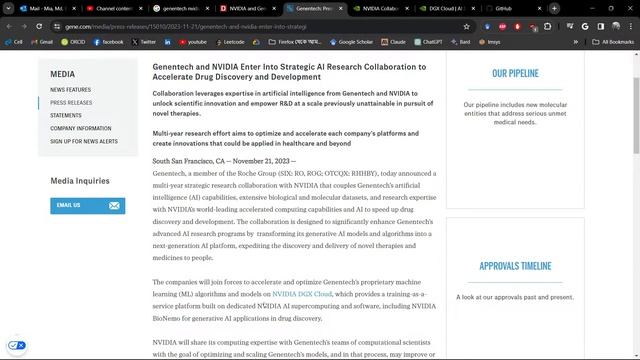Click the Media Inquiries heading

pyautogui.click(x=80, y=181)
